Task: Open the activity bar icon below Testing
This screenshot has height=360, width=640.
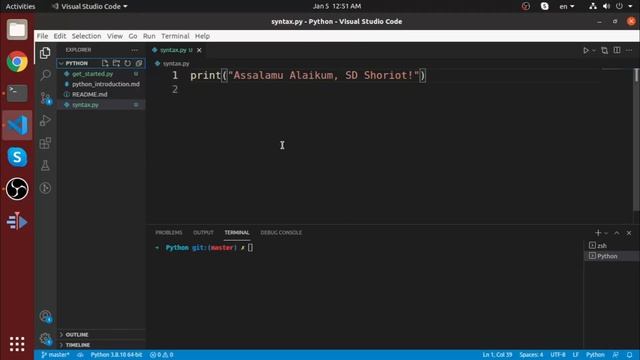Action: point(45,188)
